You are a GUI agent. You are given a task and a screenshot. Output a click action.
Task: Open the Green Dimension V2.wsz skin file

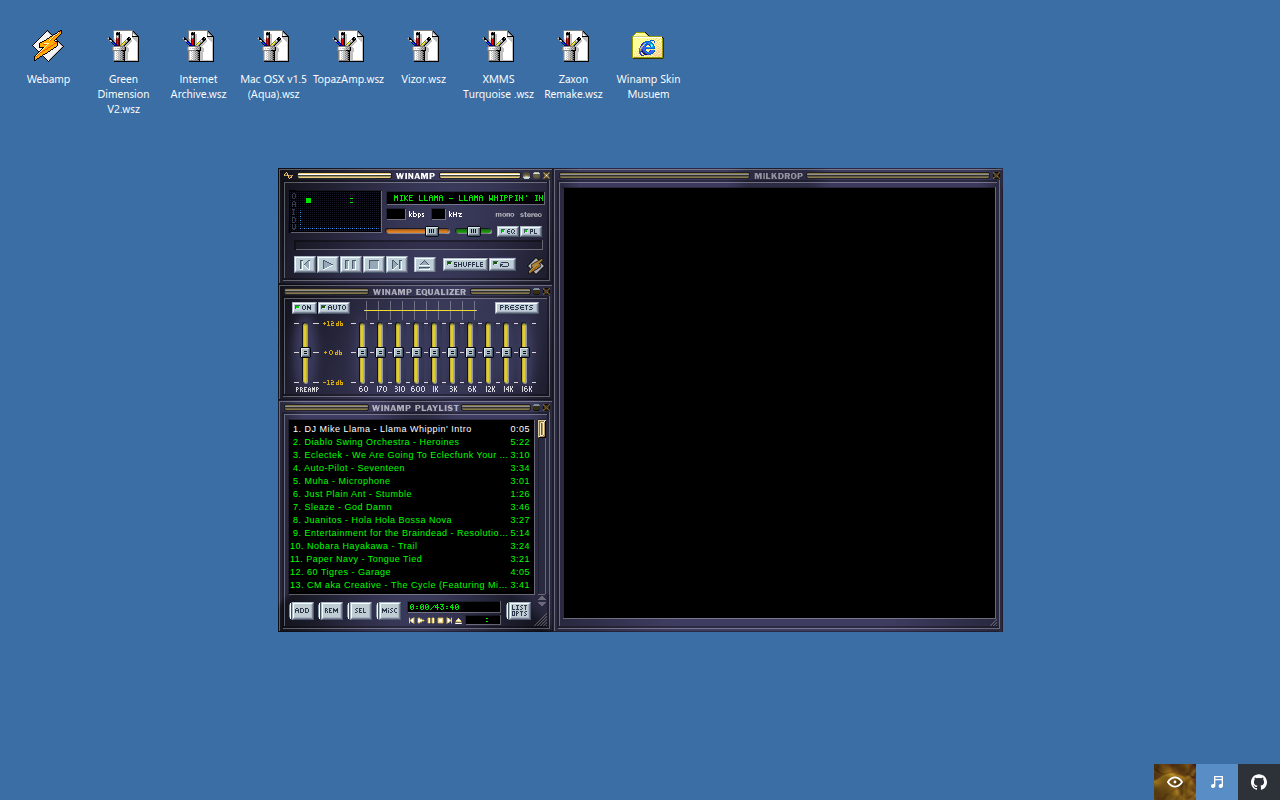(x=123, y=72)
